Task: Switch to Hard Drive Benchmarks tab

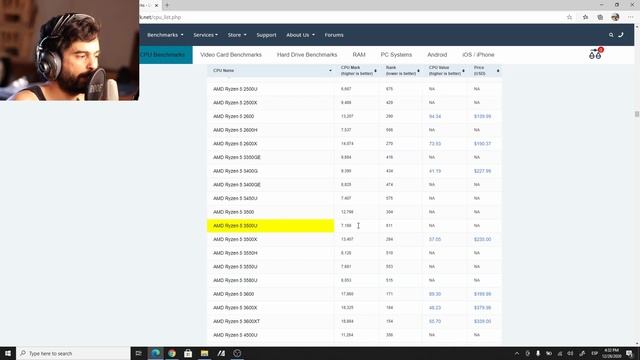Action: 307,55
